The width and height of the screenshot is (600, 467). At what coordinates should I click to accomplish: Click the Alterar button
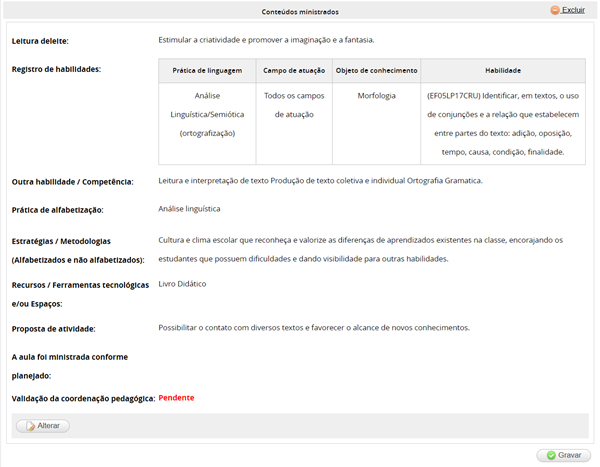(43, 426)
